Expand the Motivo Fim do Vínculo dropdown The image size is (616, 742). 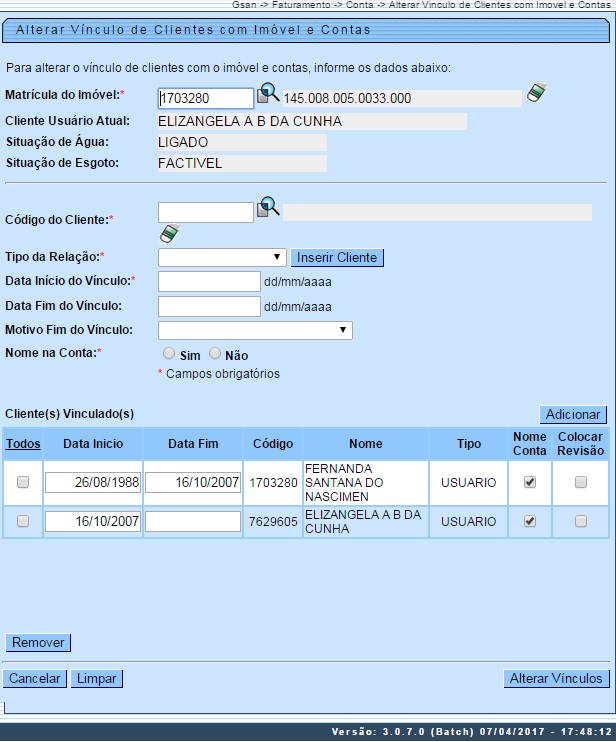[255, 330]
